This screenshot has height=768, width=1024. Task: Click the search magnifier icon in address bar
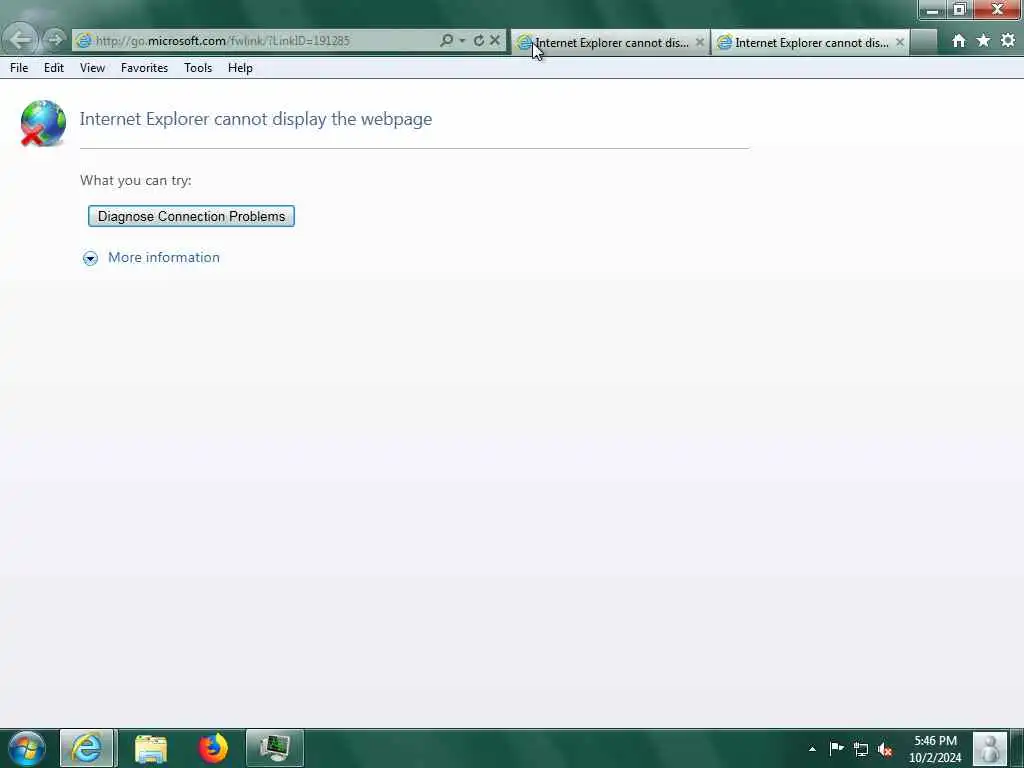tap(447, 40)
